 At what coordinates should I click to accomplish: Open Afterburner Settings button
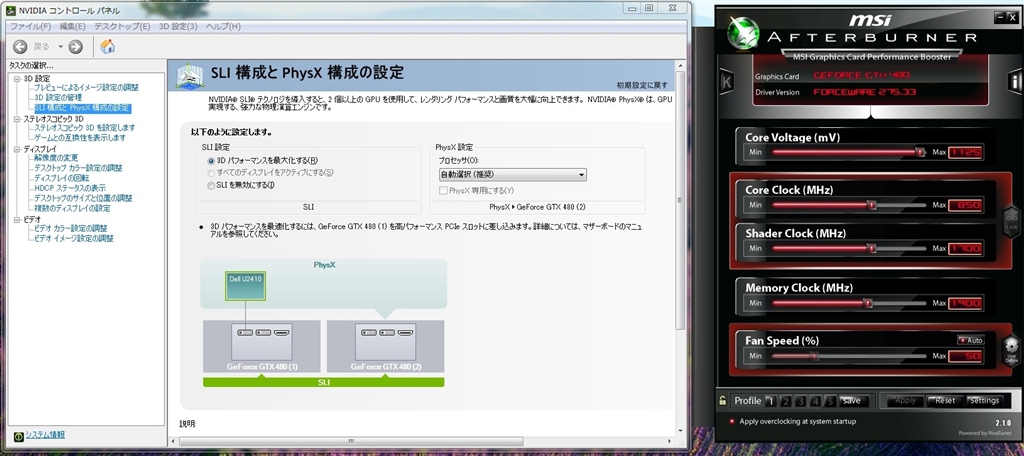[x=984, y=400]
